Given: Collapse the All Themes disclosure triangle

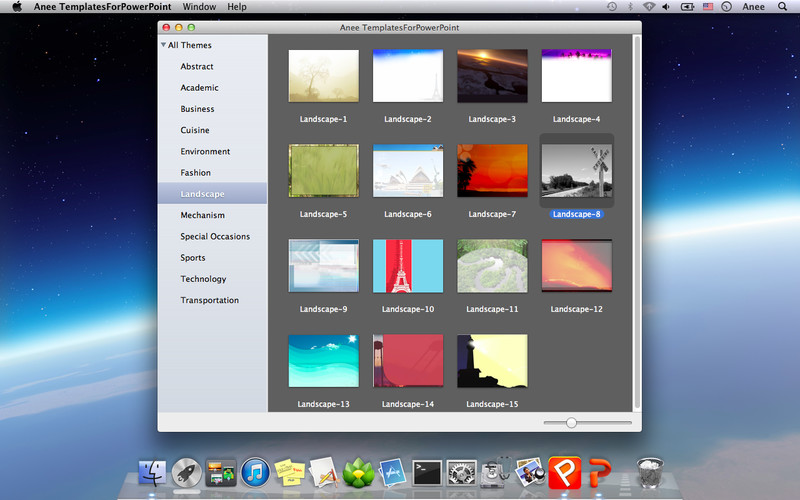Looking at the screenshot, I should 163,45.
